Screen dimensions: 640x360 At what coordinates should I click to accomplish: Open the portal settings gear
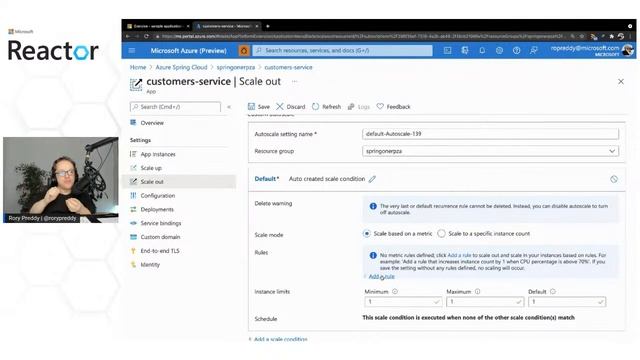pyautogui.click(x=499, y=51)
